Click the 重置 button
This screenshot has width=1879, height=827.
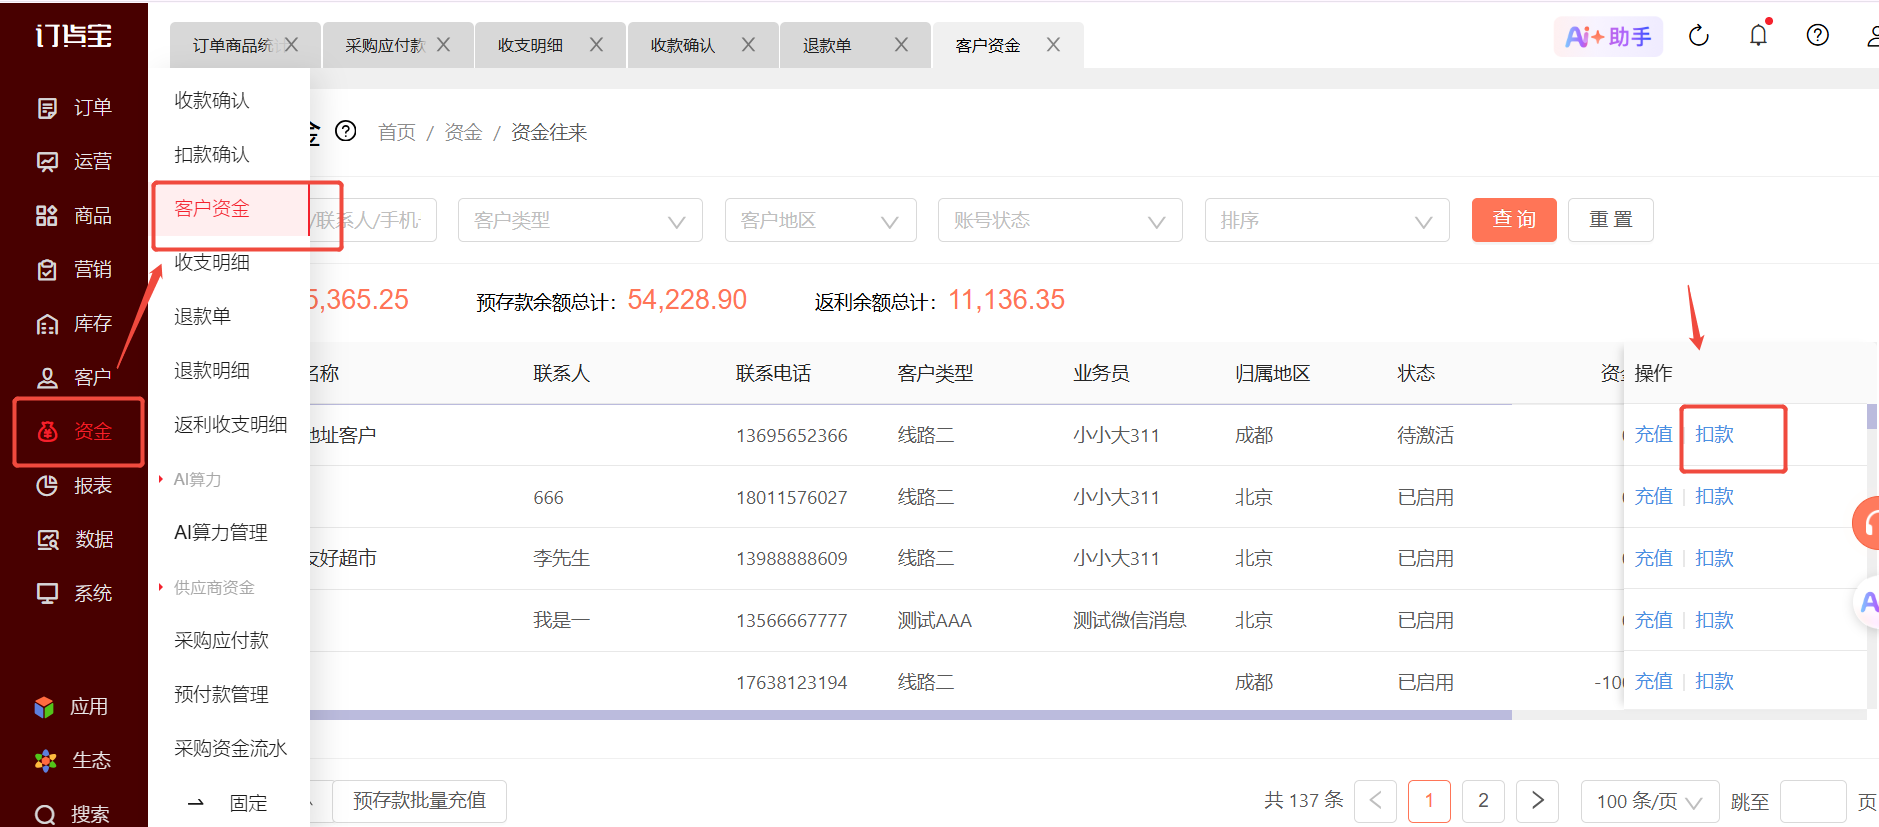click(x=1611, y=220)
